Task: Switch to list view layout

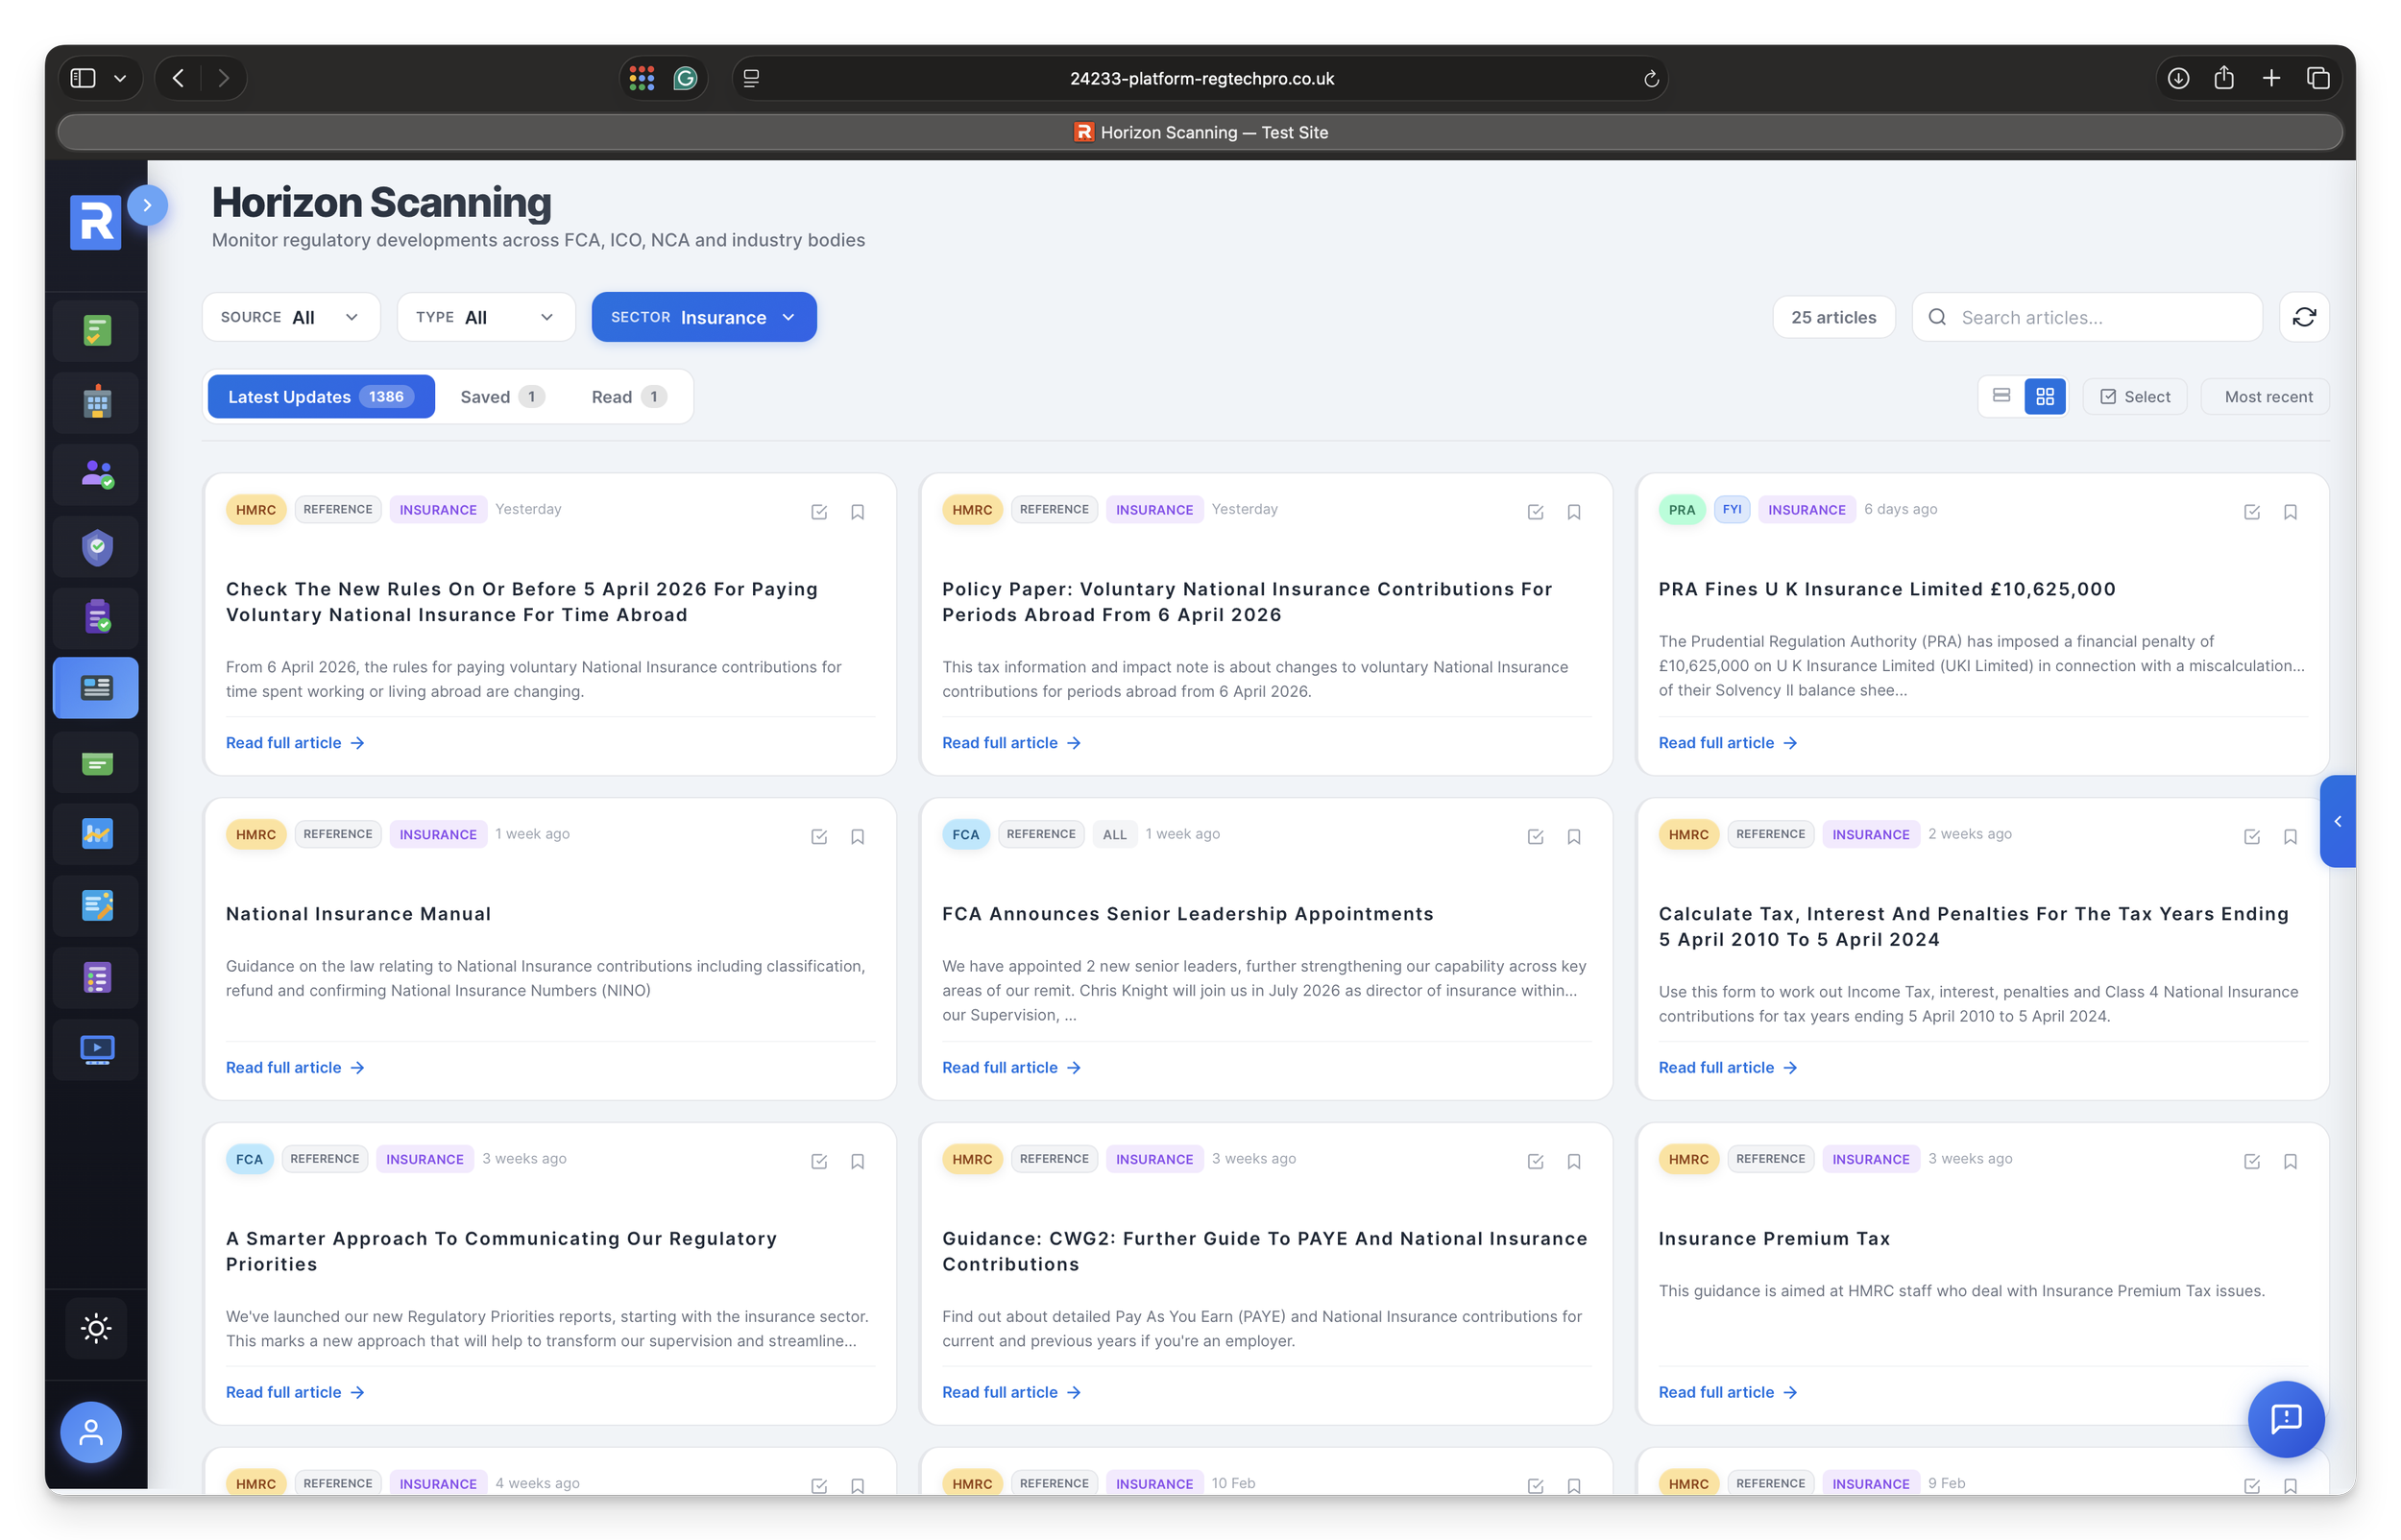Action: 2001,396
